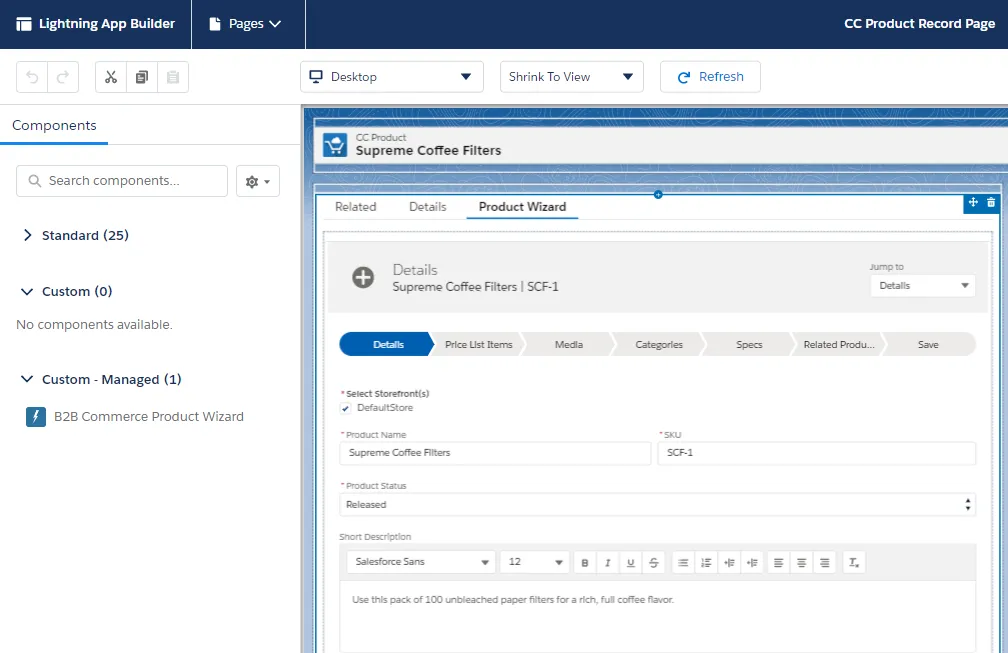Apply Italic formatting in Short Description
This screenshot has width=1008, height=653.
pos(608,562)
